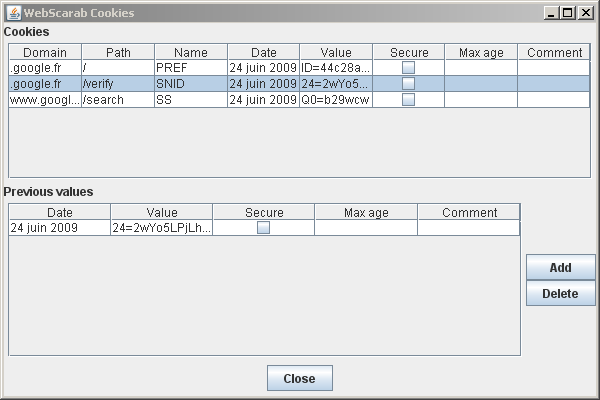
Task: Select the 24 juin 2009 previous value row
Action: coord(59,228)
